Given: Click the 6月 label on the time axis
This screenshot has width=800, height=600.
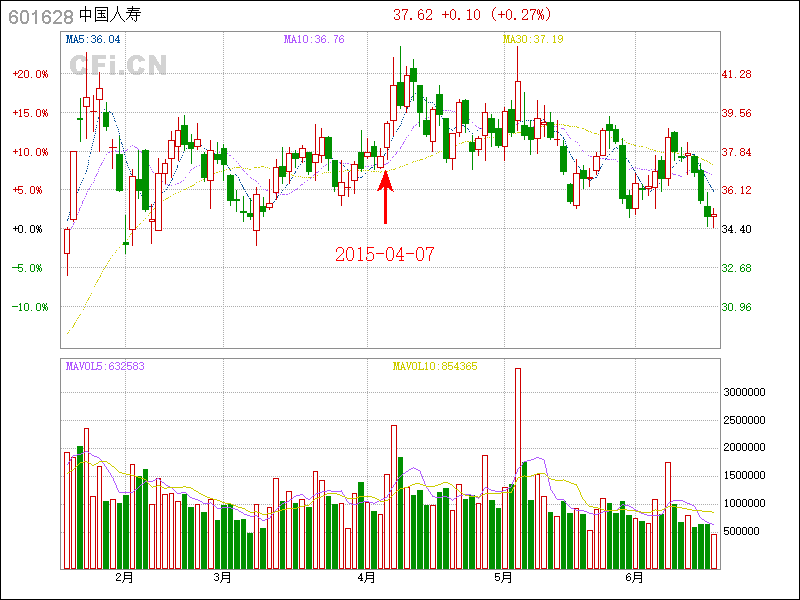Looking at the screenshot, I should 633,578.
